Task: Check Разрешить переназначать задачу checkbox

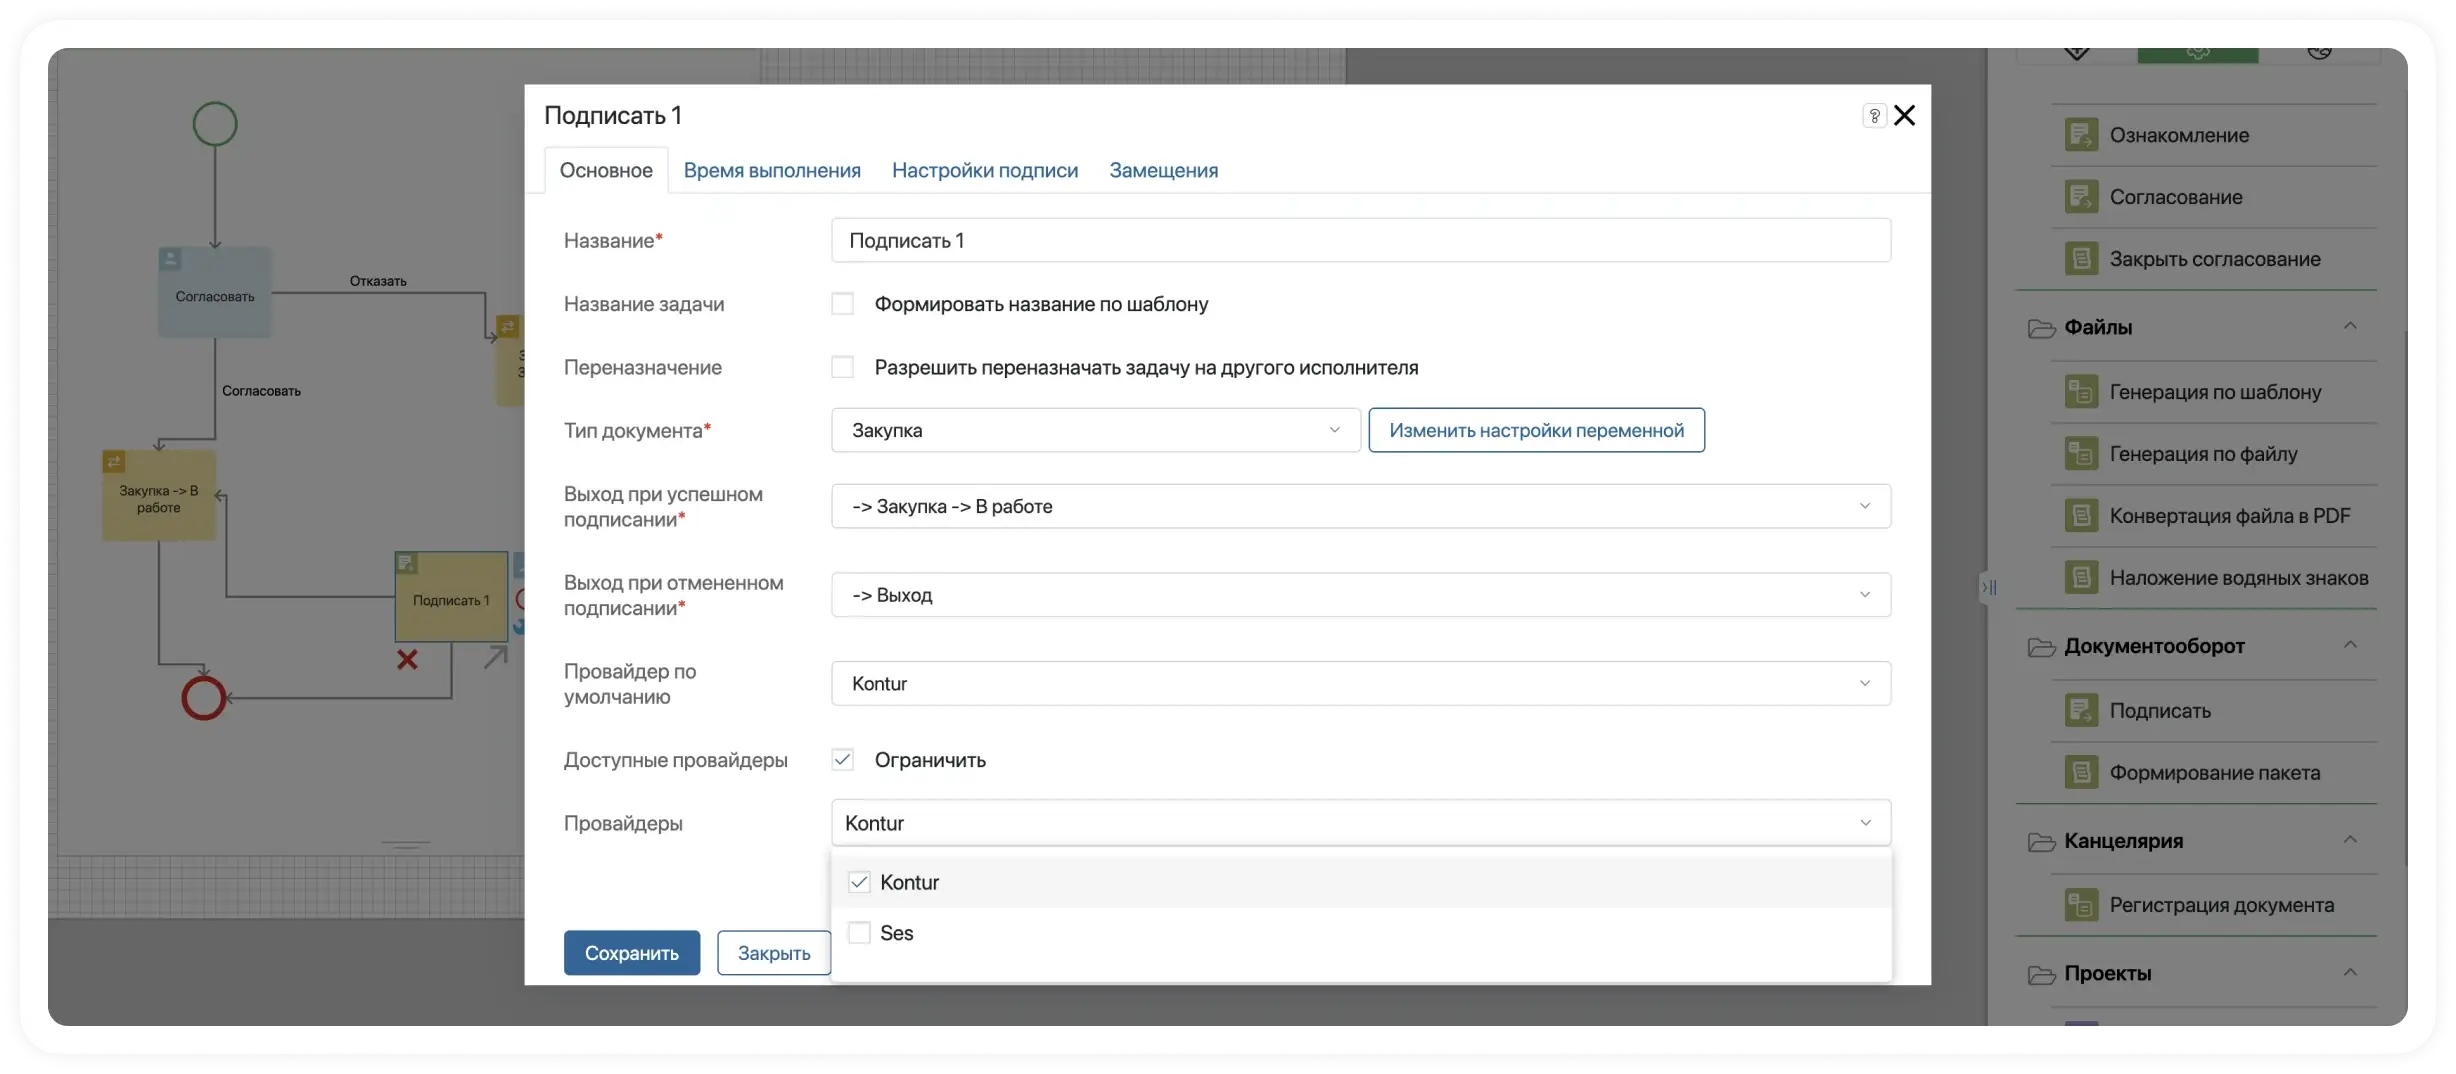Action: pos(843,367)
